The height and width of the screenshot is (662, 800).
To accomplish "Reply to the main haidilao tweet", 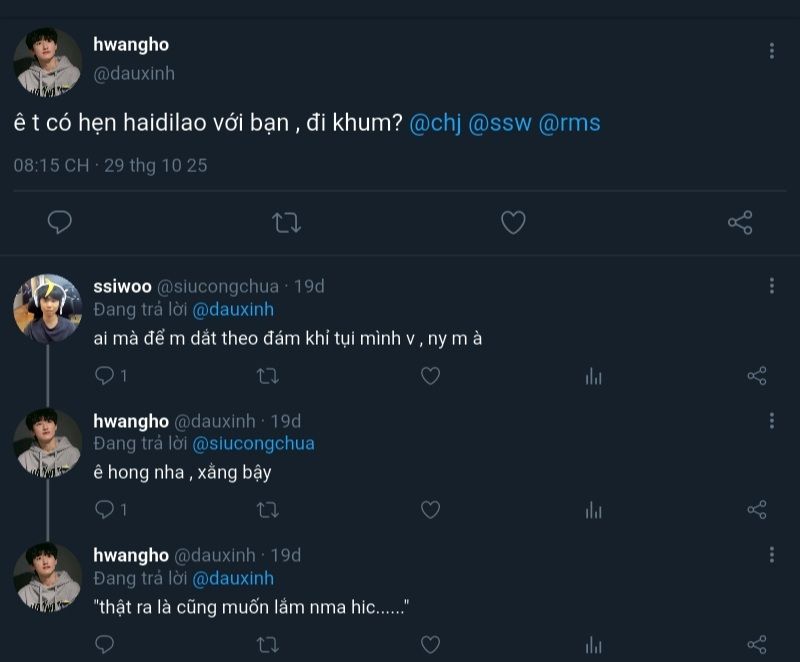I will 60,222.
